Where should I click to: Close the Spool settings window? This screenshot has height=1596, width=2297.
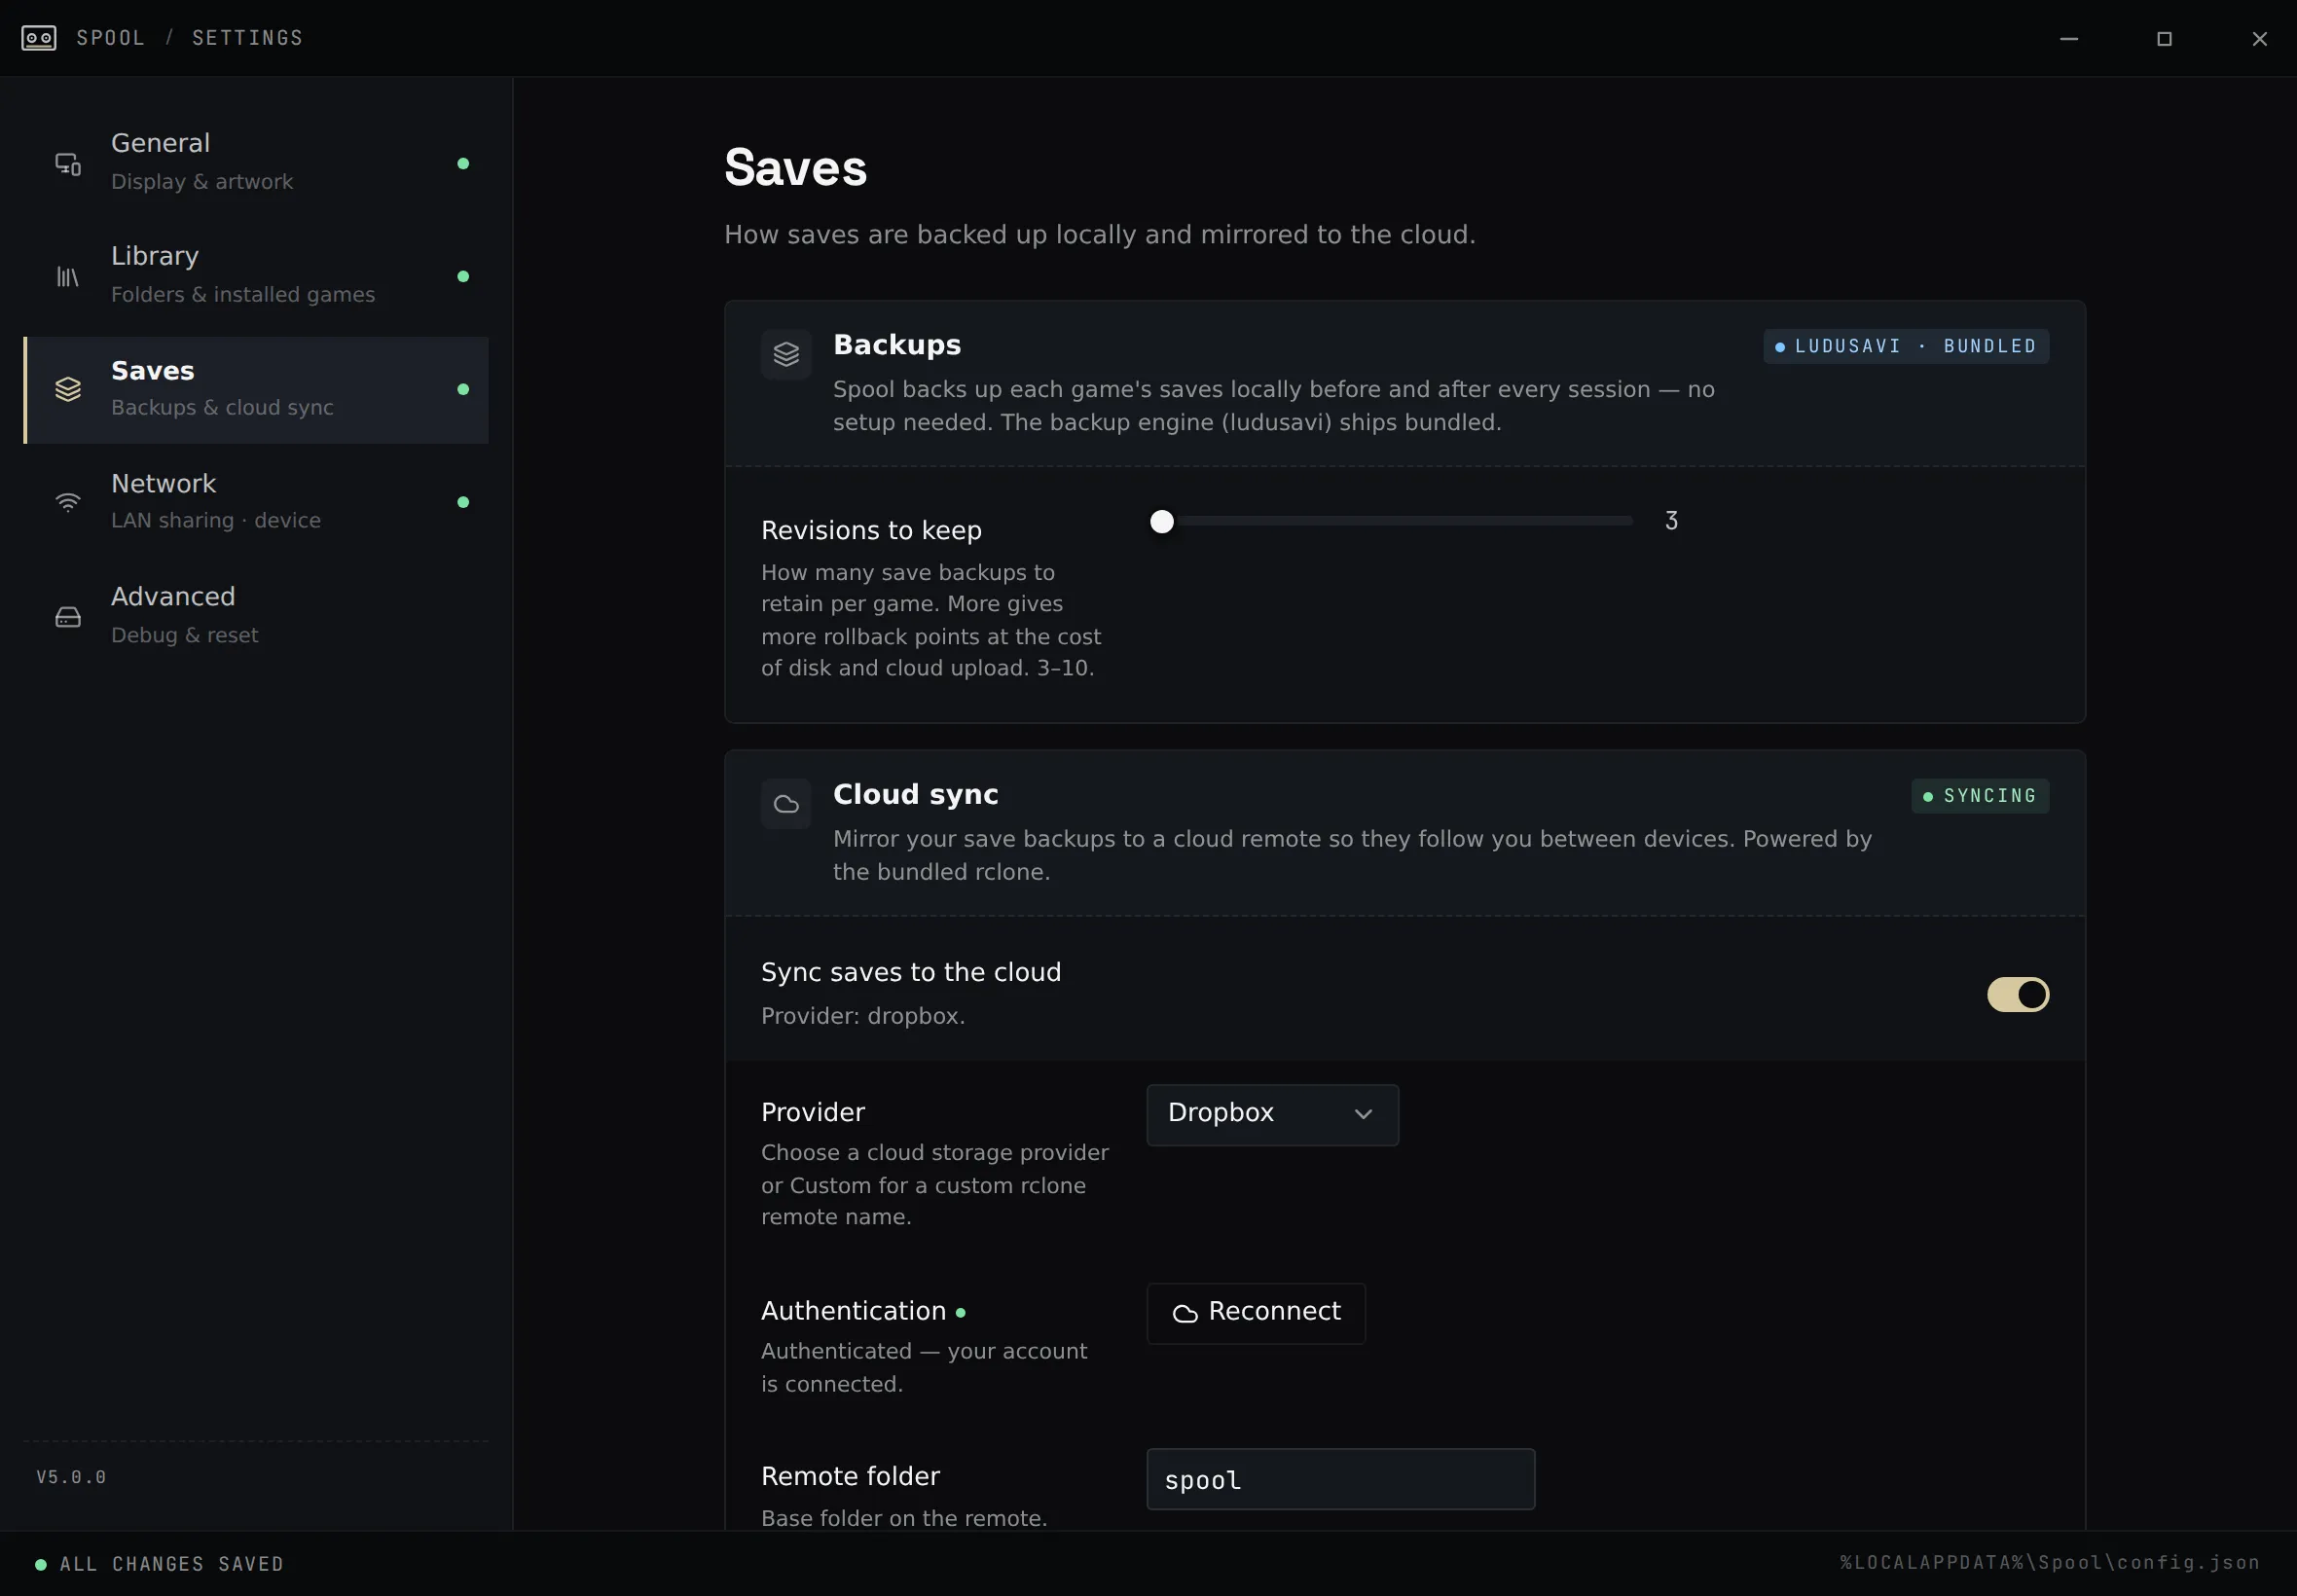click(x=2259, y=38)
